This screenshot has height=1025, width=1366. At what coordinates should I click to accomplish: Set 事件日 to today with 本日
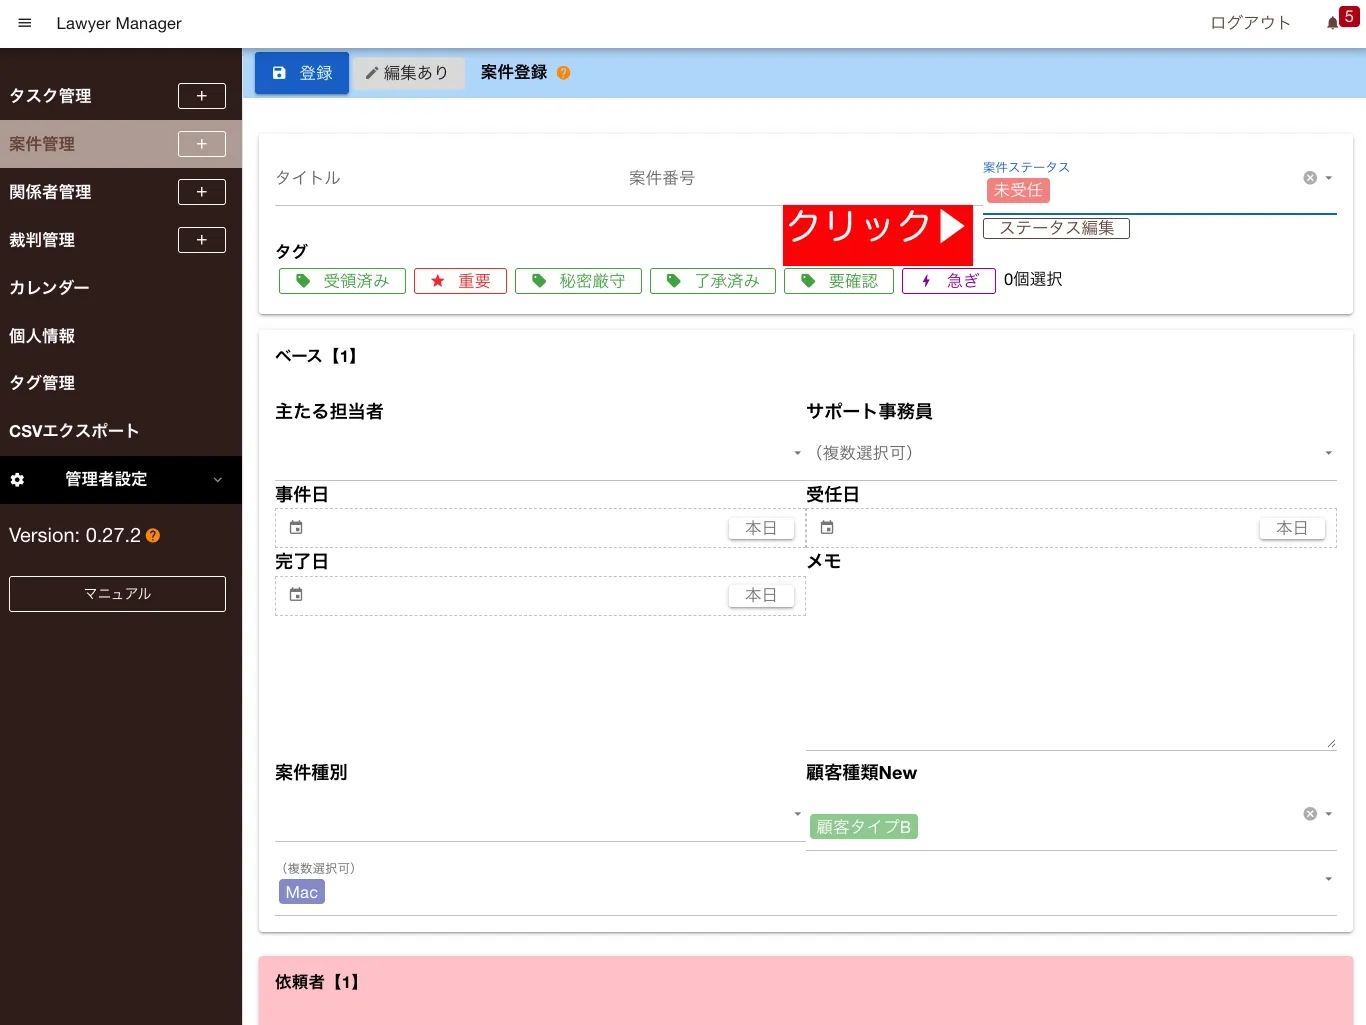tap(761, 528)
